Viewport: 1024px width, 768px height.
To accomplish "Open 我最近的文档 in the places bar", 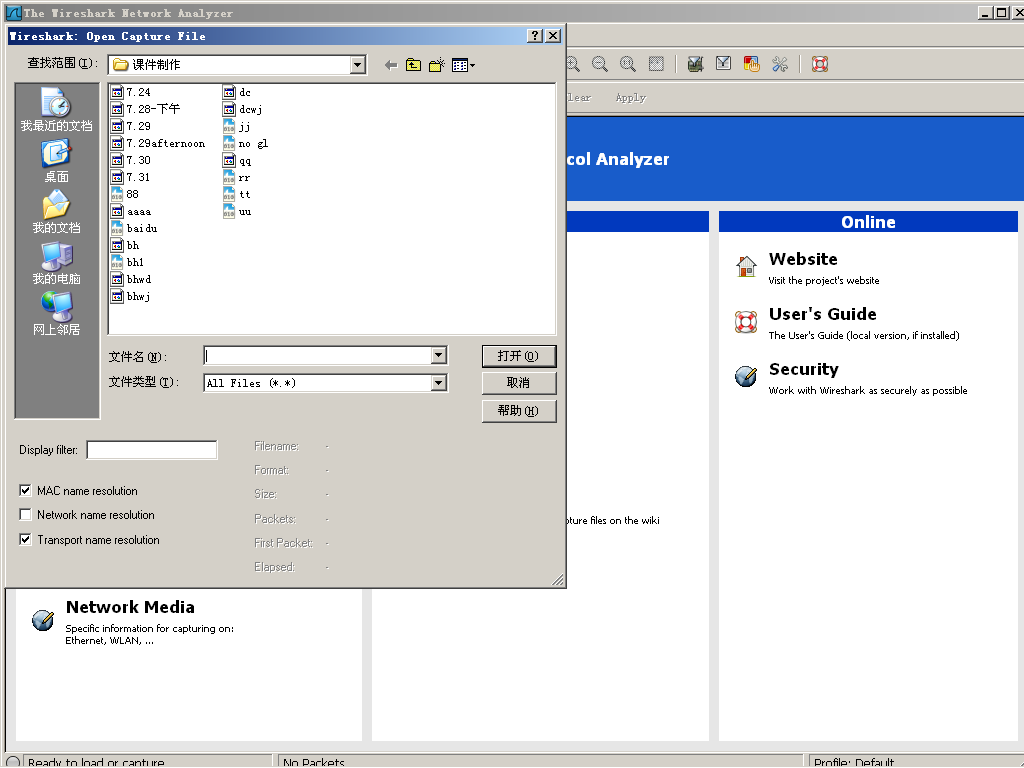I will click(x=57, y=110).
